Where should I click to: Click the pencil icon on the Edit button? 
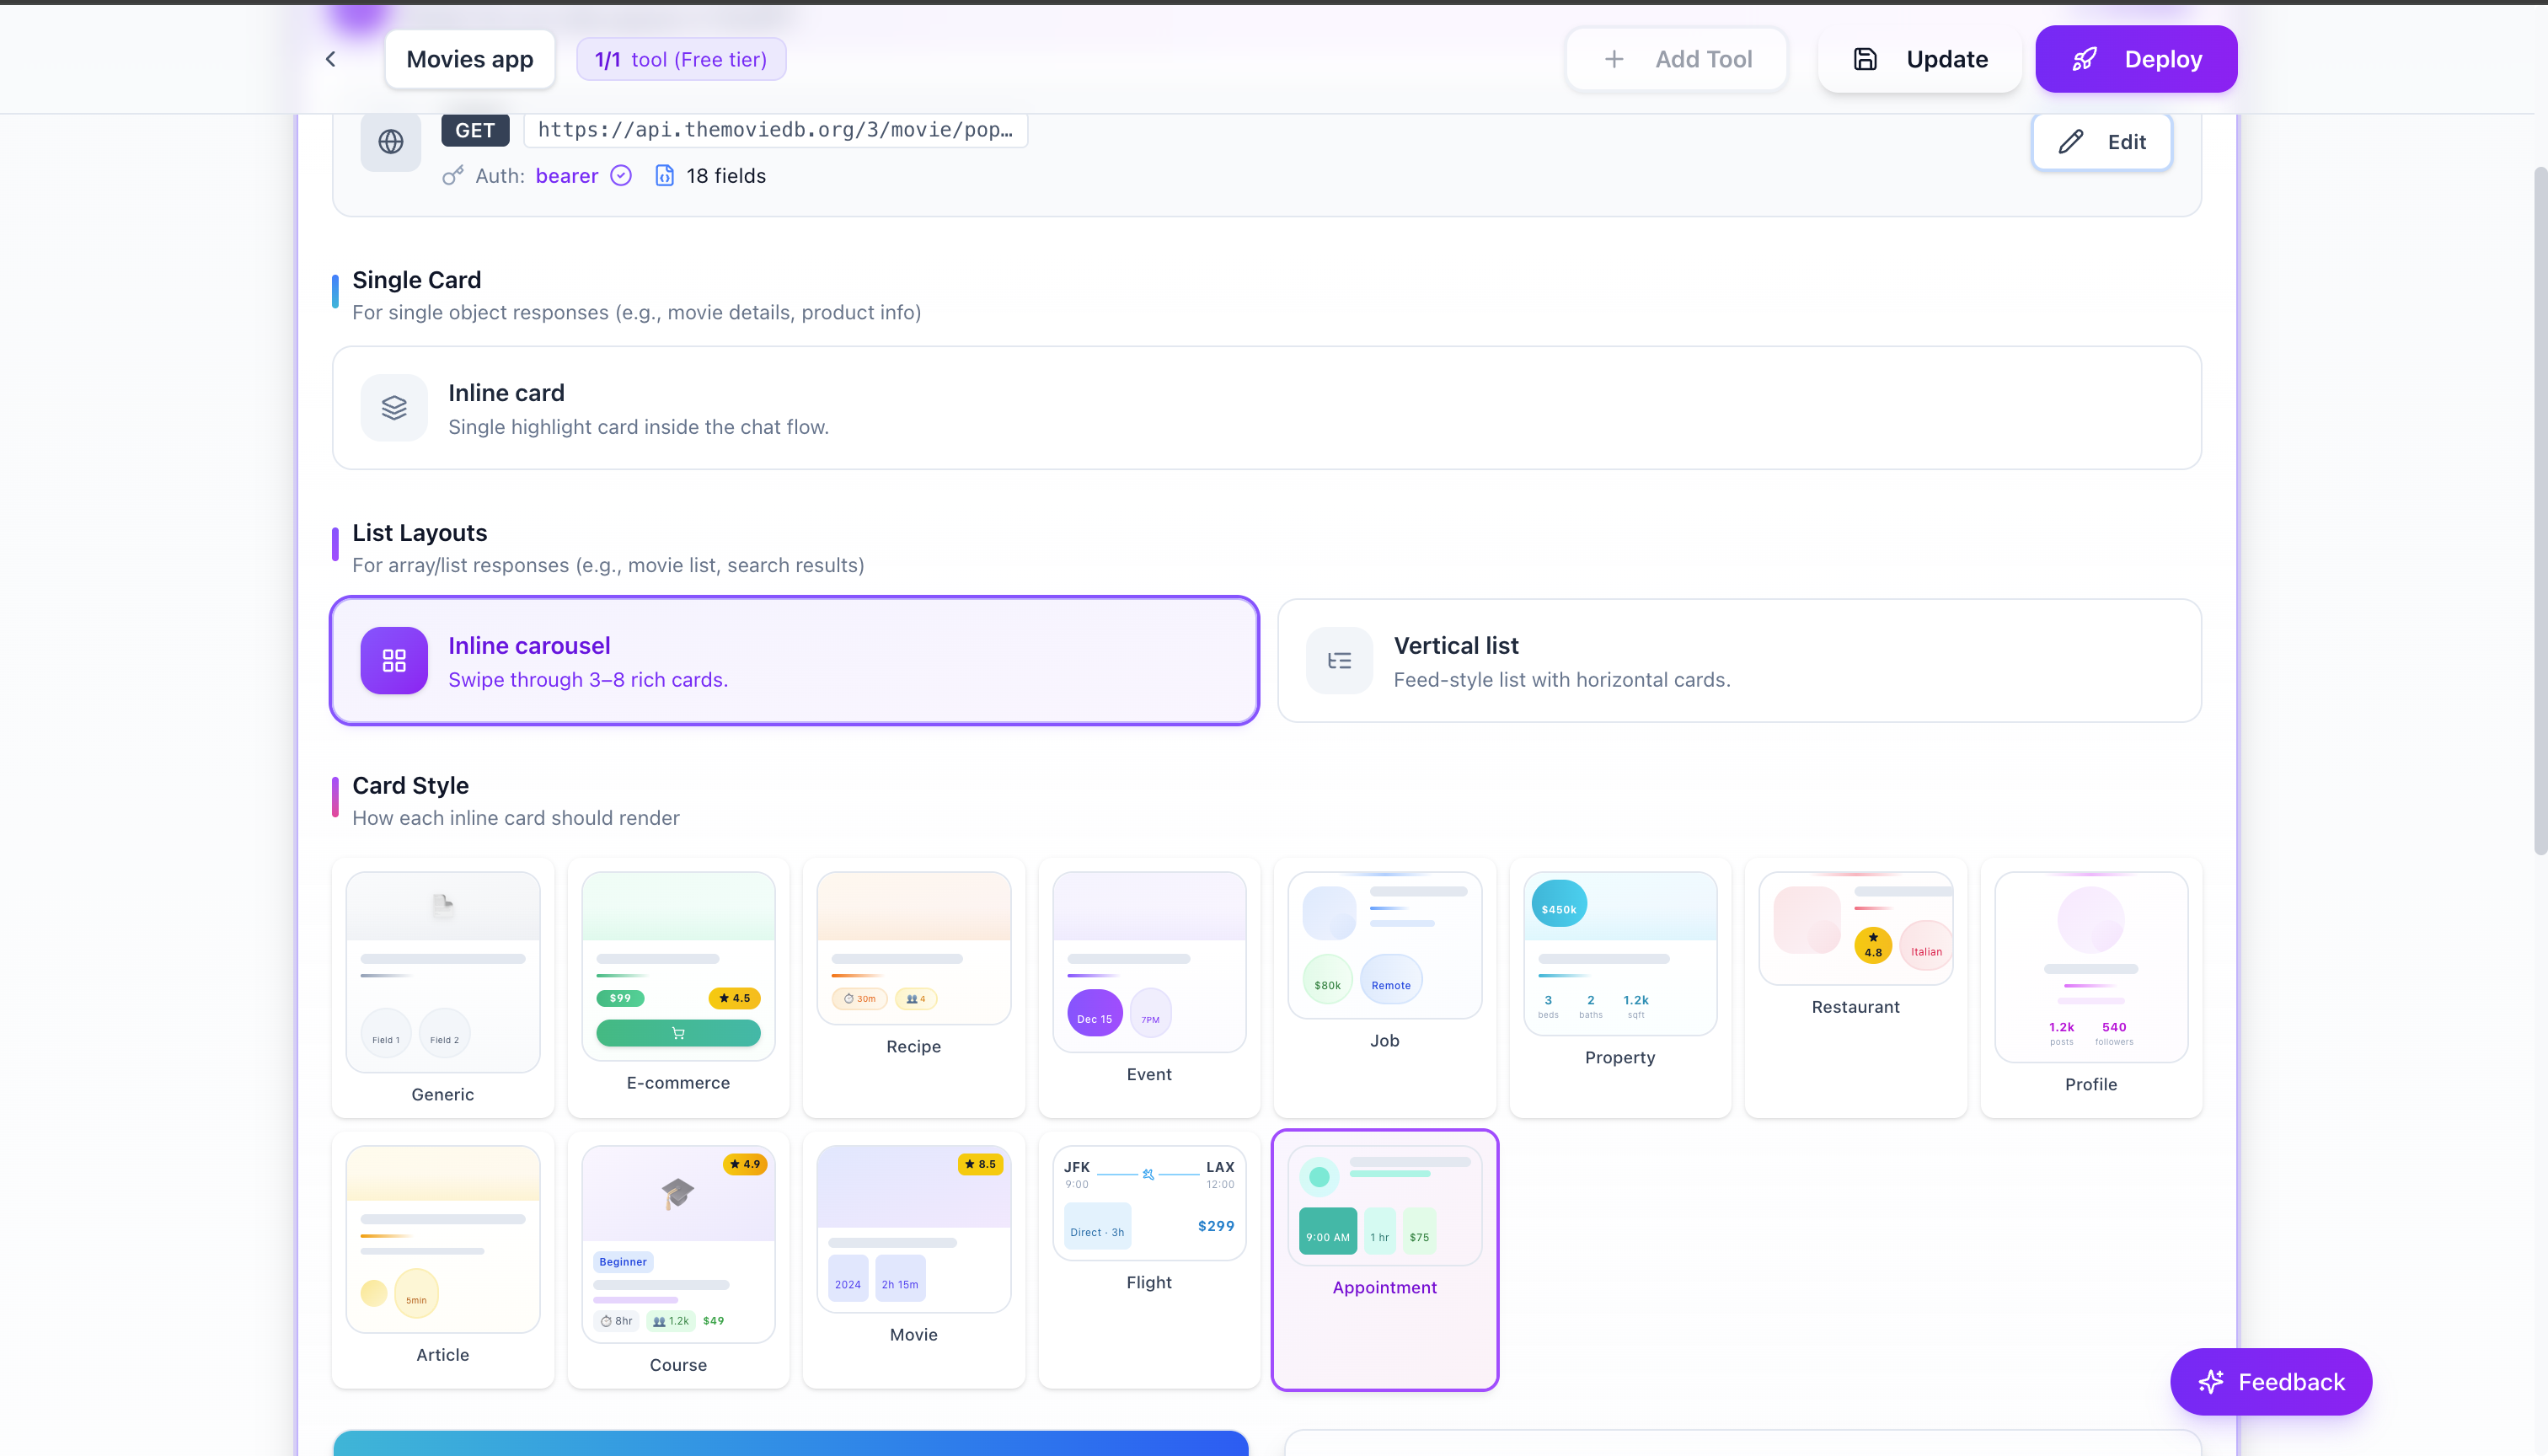coord(2070,141)
